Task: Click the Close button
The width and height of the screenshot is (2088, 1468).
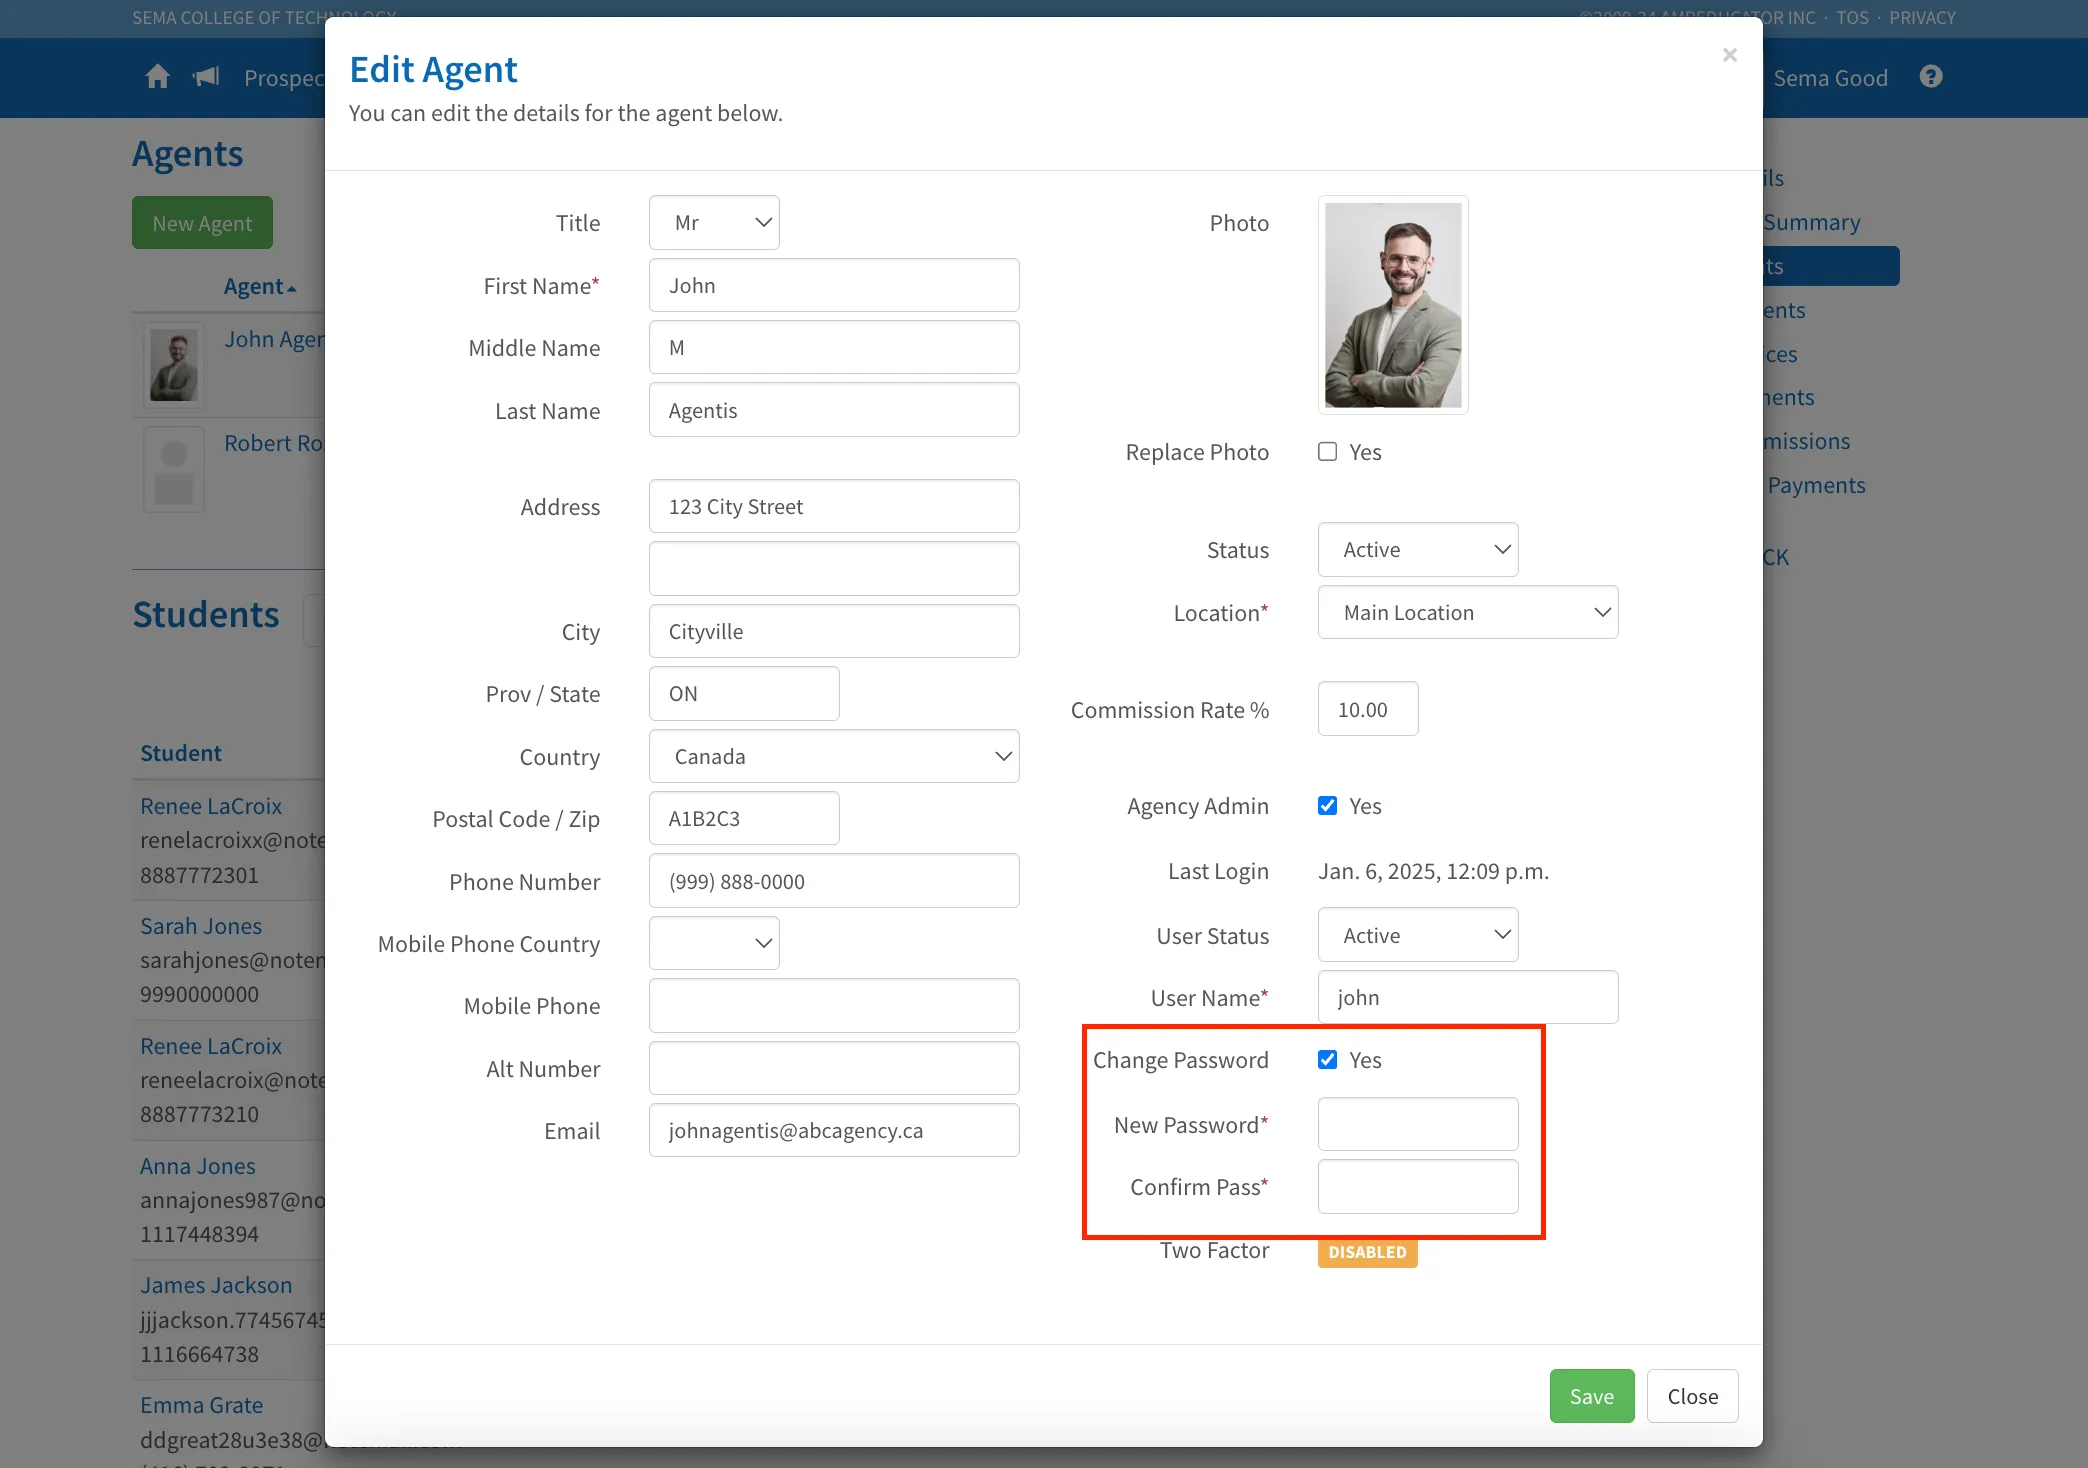Action: point(1692,1396)
